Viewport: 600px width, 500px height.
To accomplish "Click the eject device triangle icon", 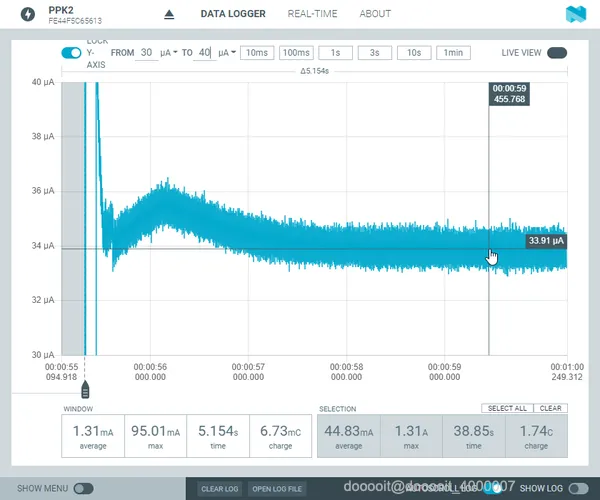I will click(169, 15).
